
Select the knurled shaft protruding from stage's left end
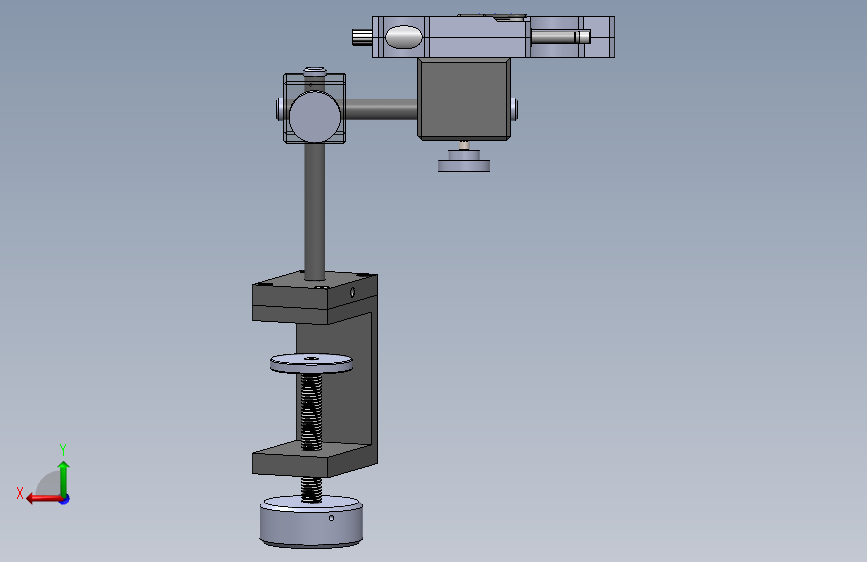point(362,37)
